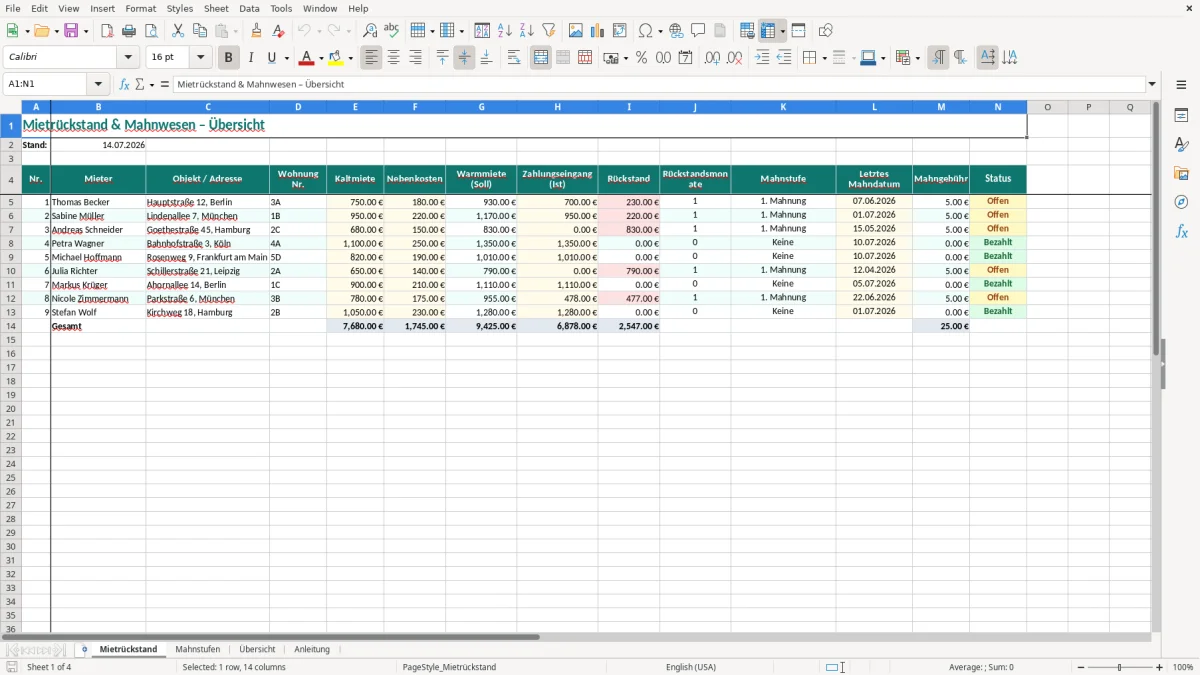Select Clone Formatting paintbrush
1200x675 pixels.
click(256, 31)
